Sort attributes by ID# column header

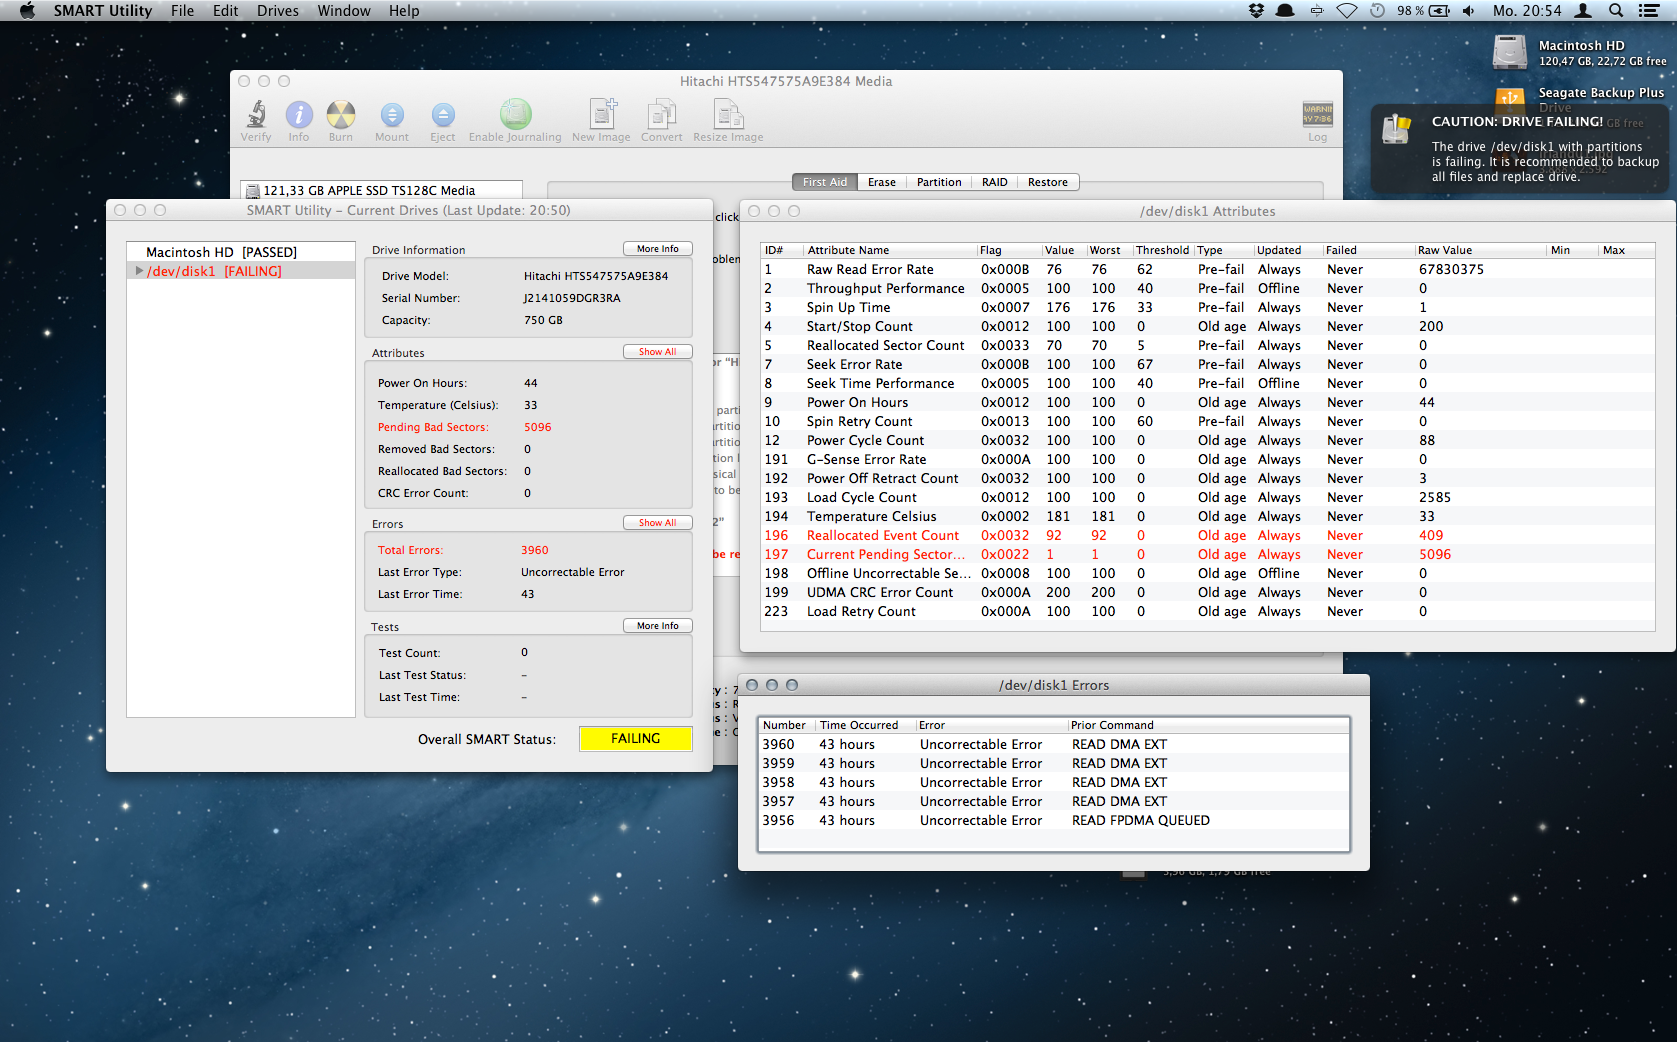(782, 250)
